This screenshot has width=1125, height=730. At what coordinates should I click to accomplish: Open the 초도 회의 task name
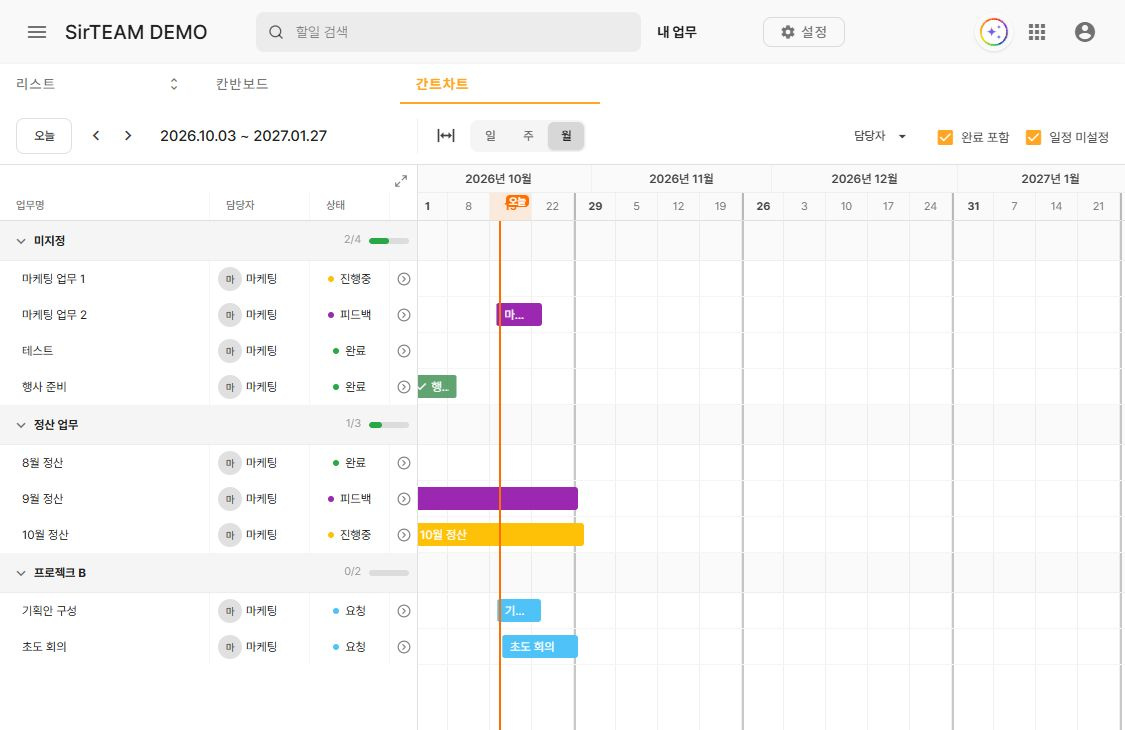click(44, 647)
